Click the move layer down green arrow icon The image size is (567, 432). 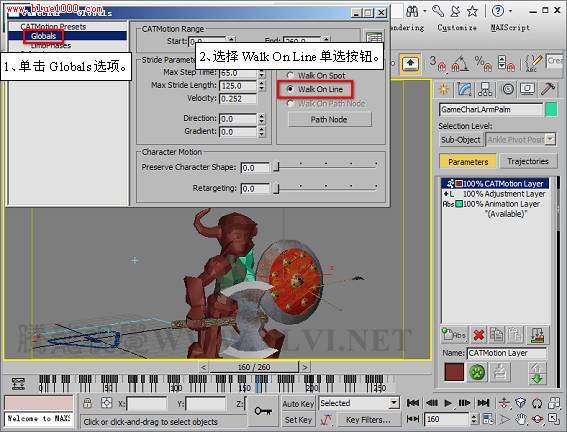(x=537, y=378)
